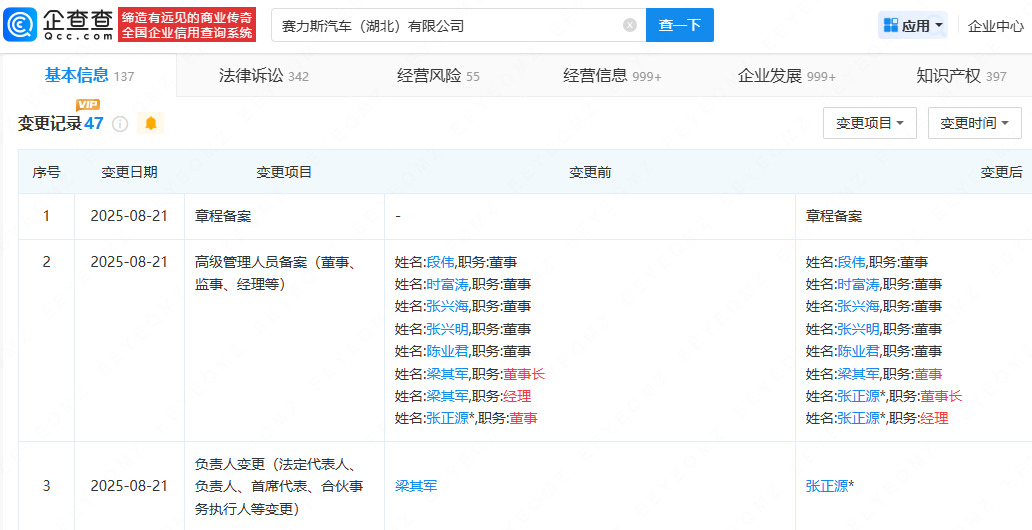This screenshot has height=530, width=1032.
Task: Click red 经理 title in 变更后 column
Action: (935, 418)
